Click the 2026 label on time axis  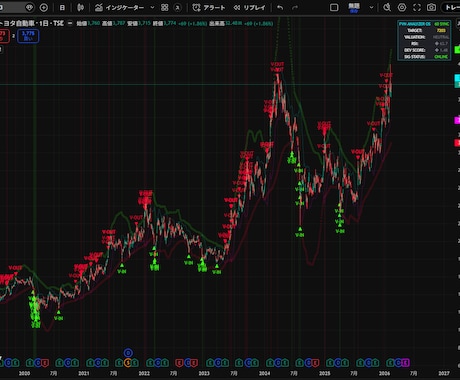tap(384, 373)
